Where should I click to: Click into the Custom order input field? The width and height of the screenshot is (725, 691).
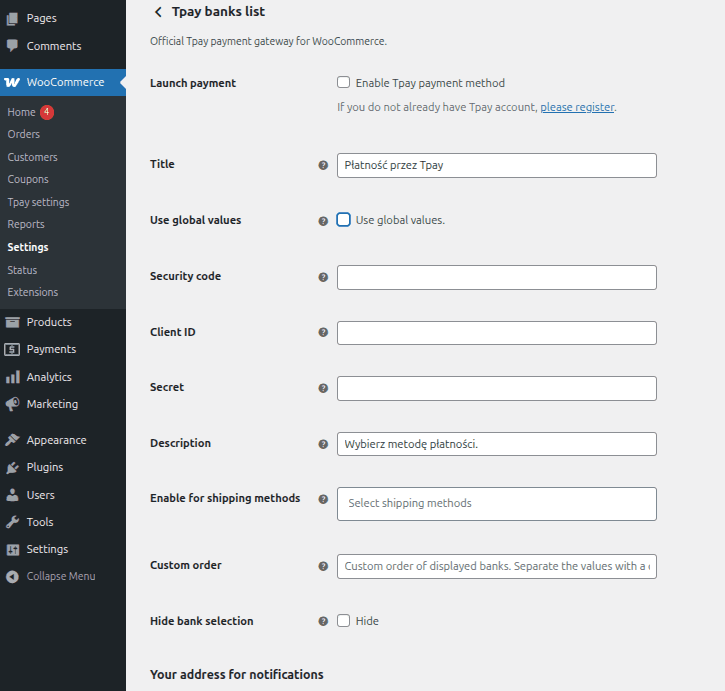click(x=496, y=566)
